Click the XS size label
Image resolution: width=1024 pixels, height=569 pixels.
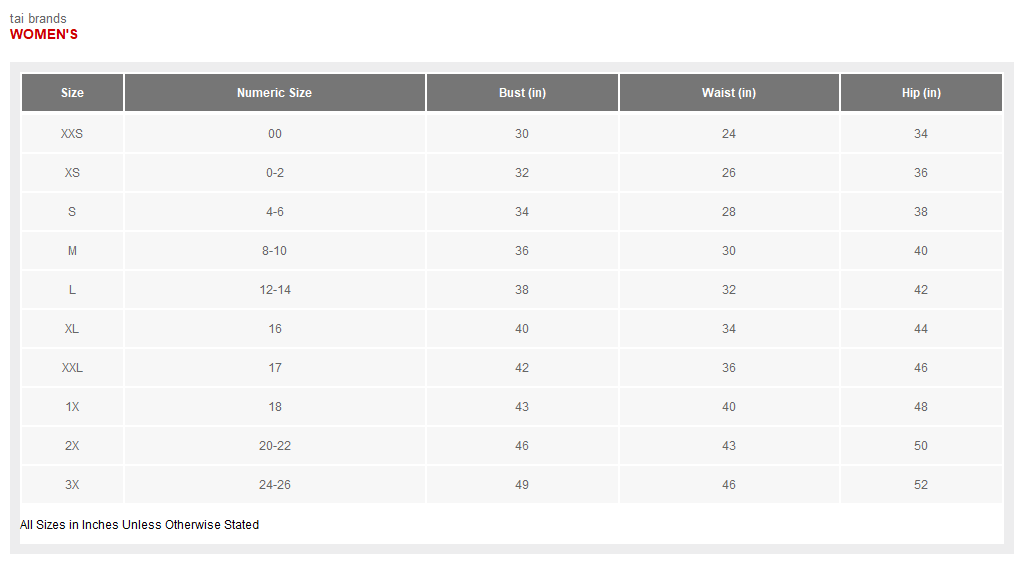tap(72, 173)
